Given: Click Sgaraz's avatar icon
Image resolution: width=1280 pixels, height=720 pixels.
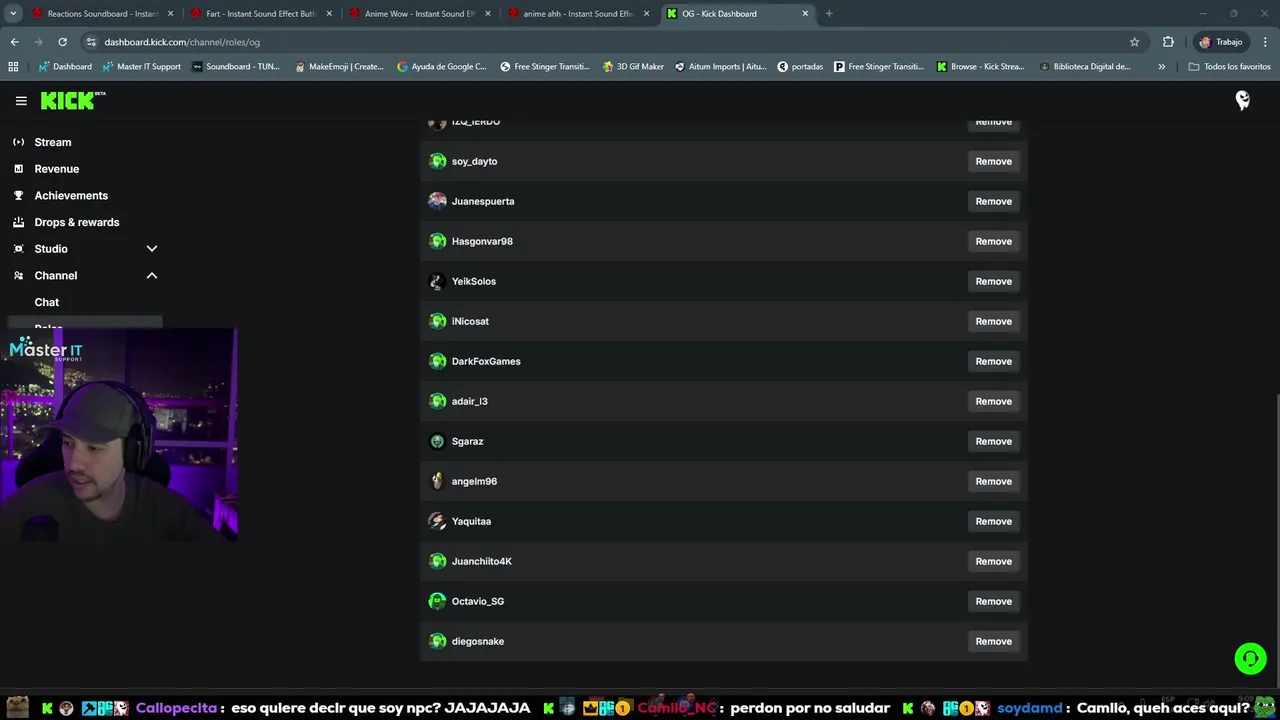Looking at the screenshot, I should tap(437, 441).
